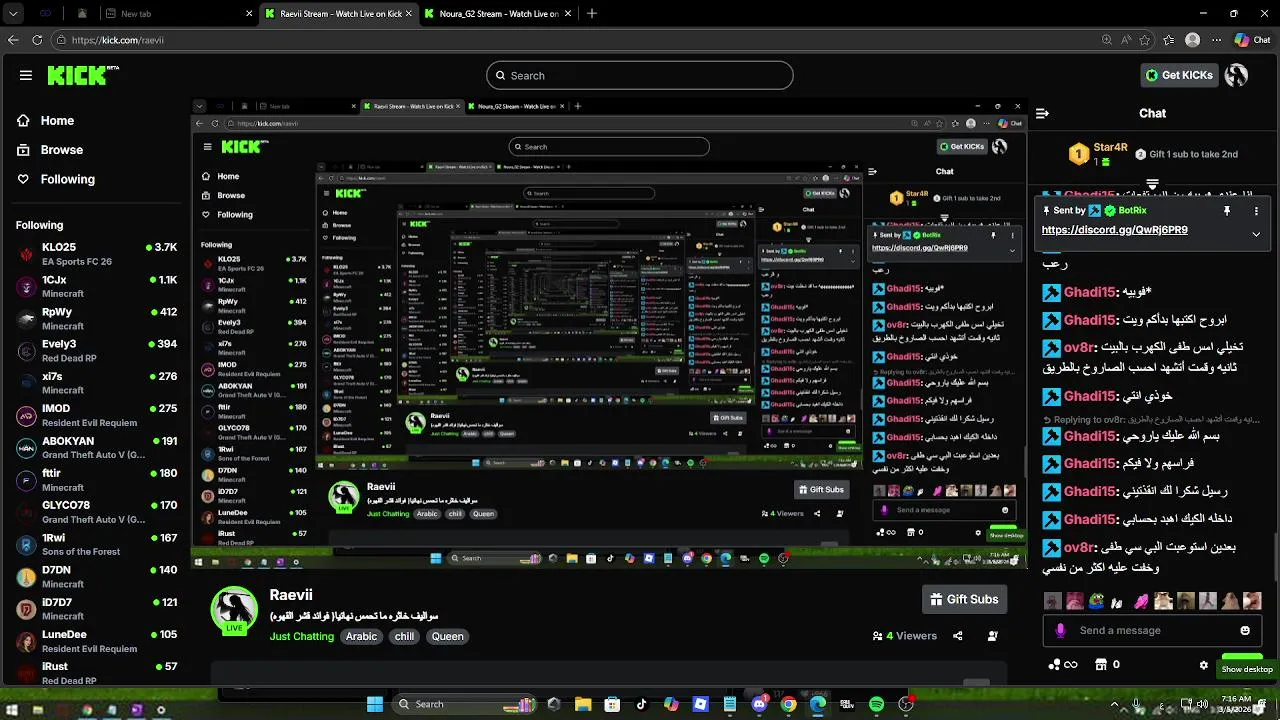Open the channel points infinity icon

[x=1063, y=664]
